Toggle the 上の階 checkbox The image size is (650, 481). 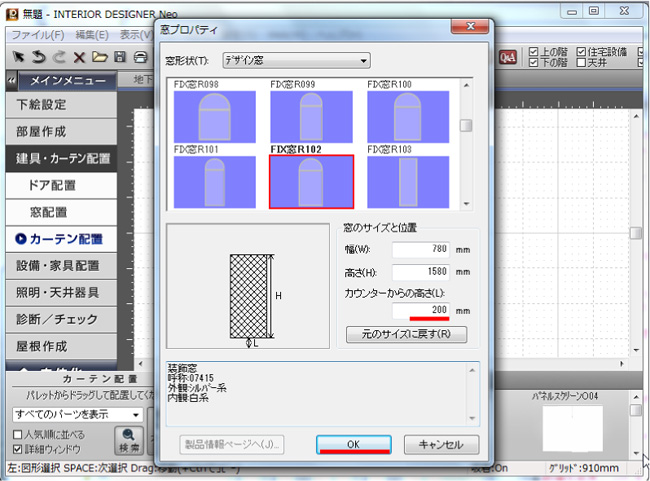pyautogui.click(x=533, y=52)
